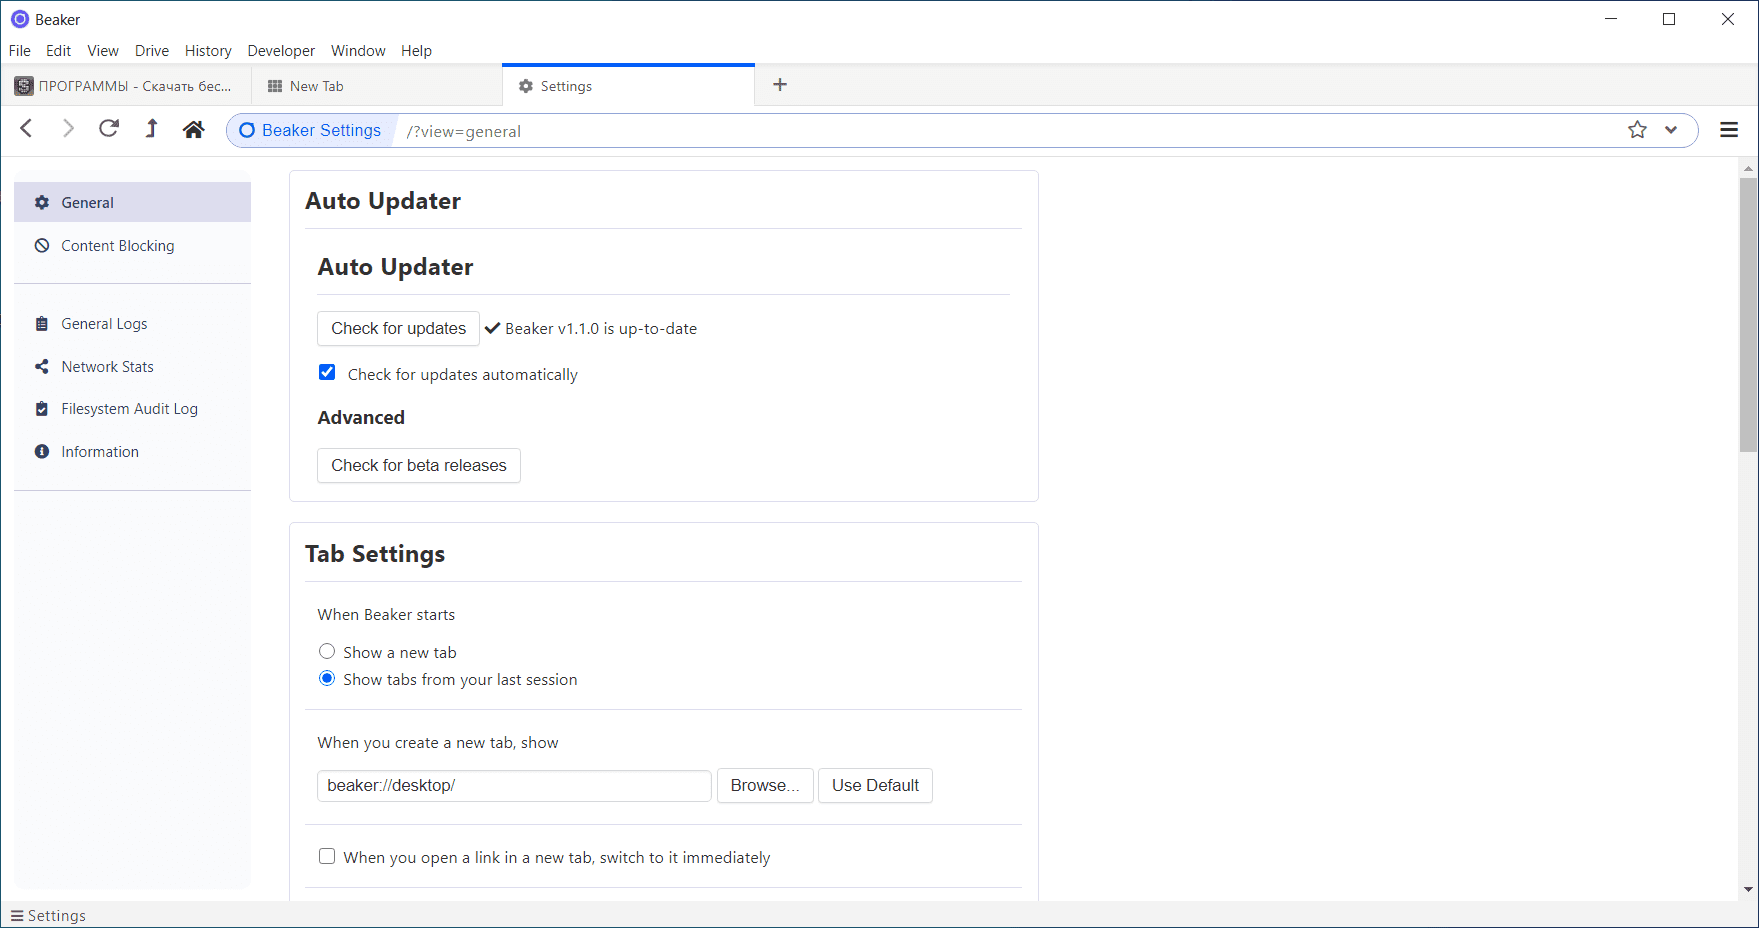
Task: Click the Filesystem Audit Log icon
Action: coord(42,409)
